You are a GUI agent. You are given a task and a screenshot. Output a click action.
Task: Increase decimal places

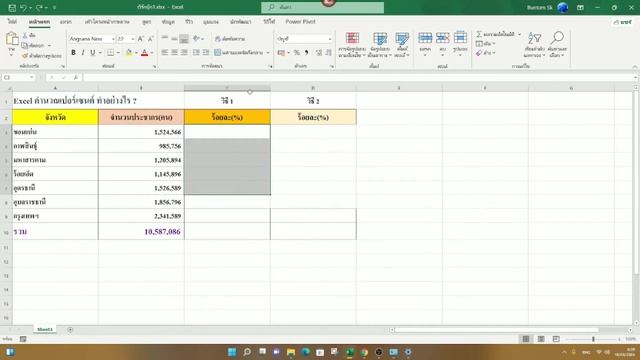pyautogui.click(x=319, y=53)
